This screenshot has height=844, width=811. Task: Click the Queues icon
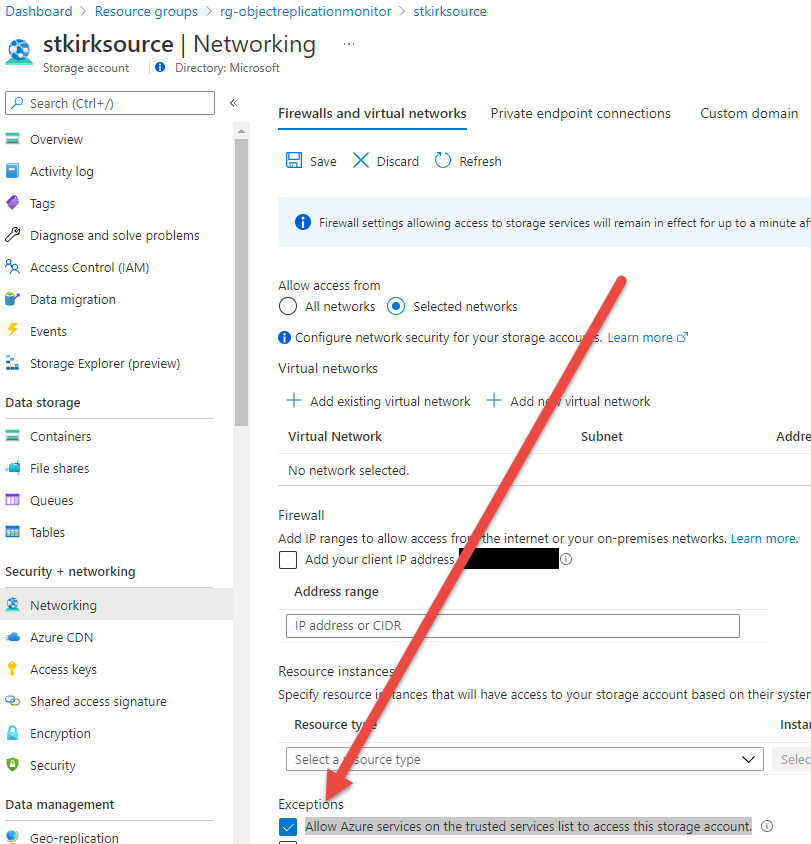[x=12, y=500]
